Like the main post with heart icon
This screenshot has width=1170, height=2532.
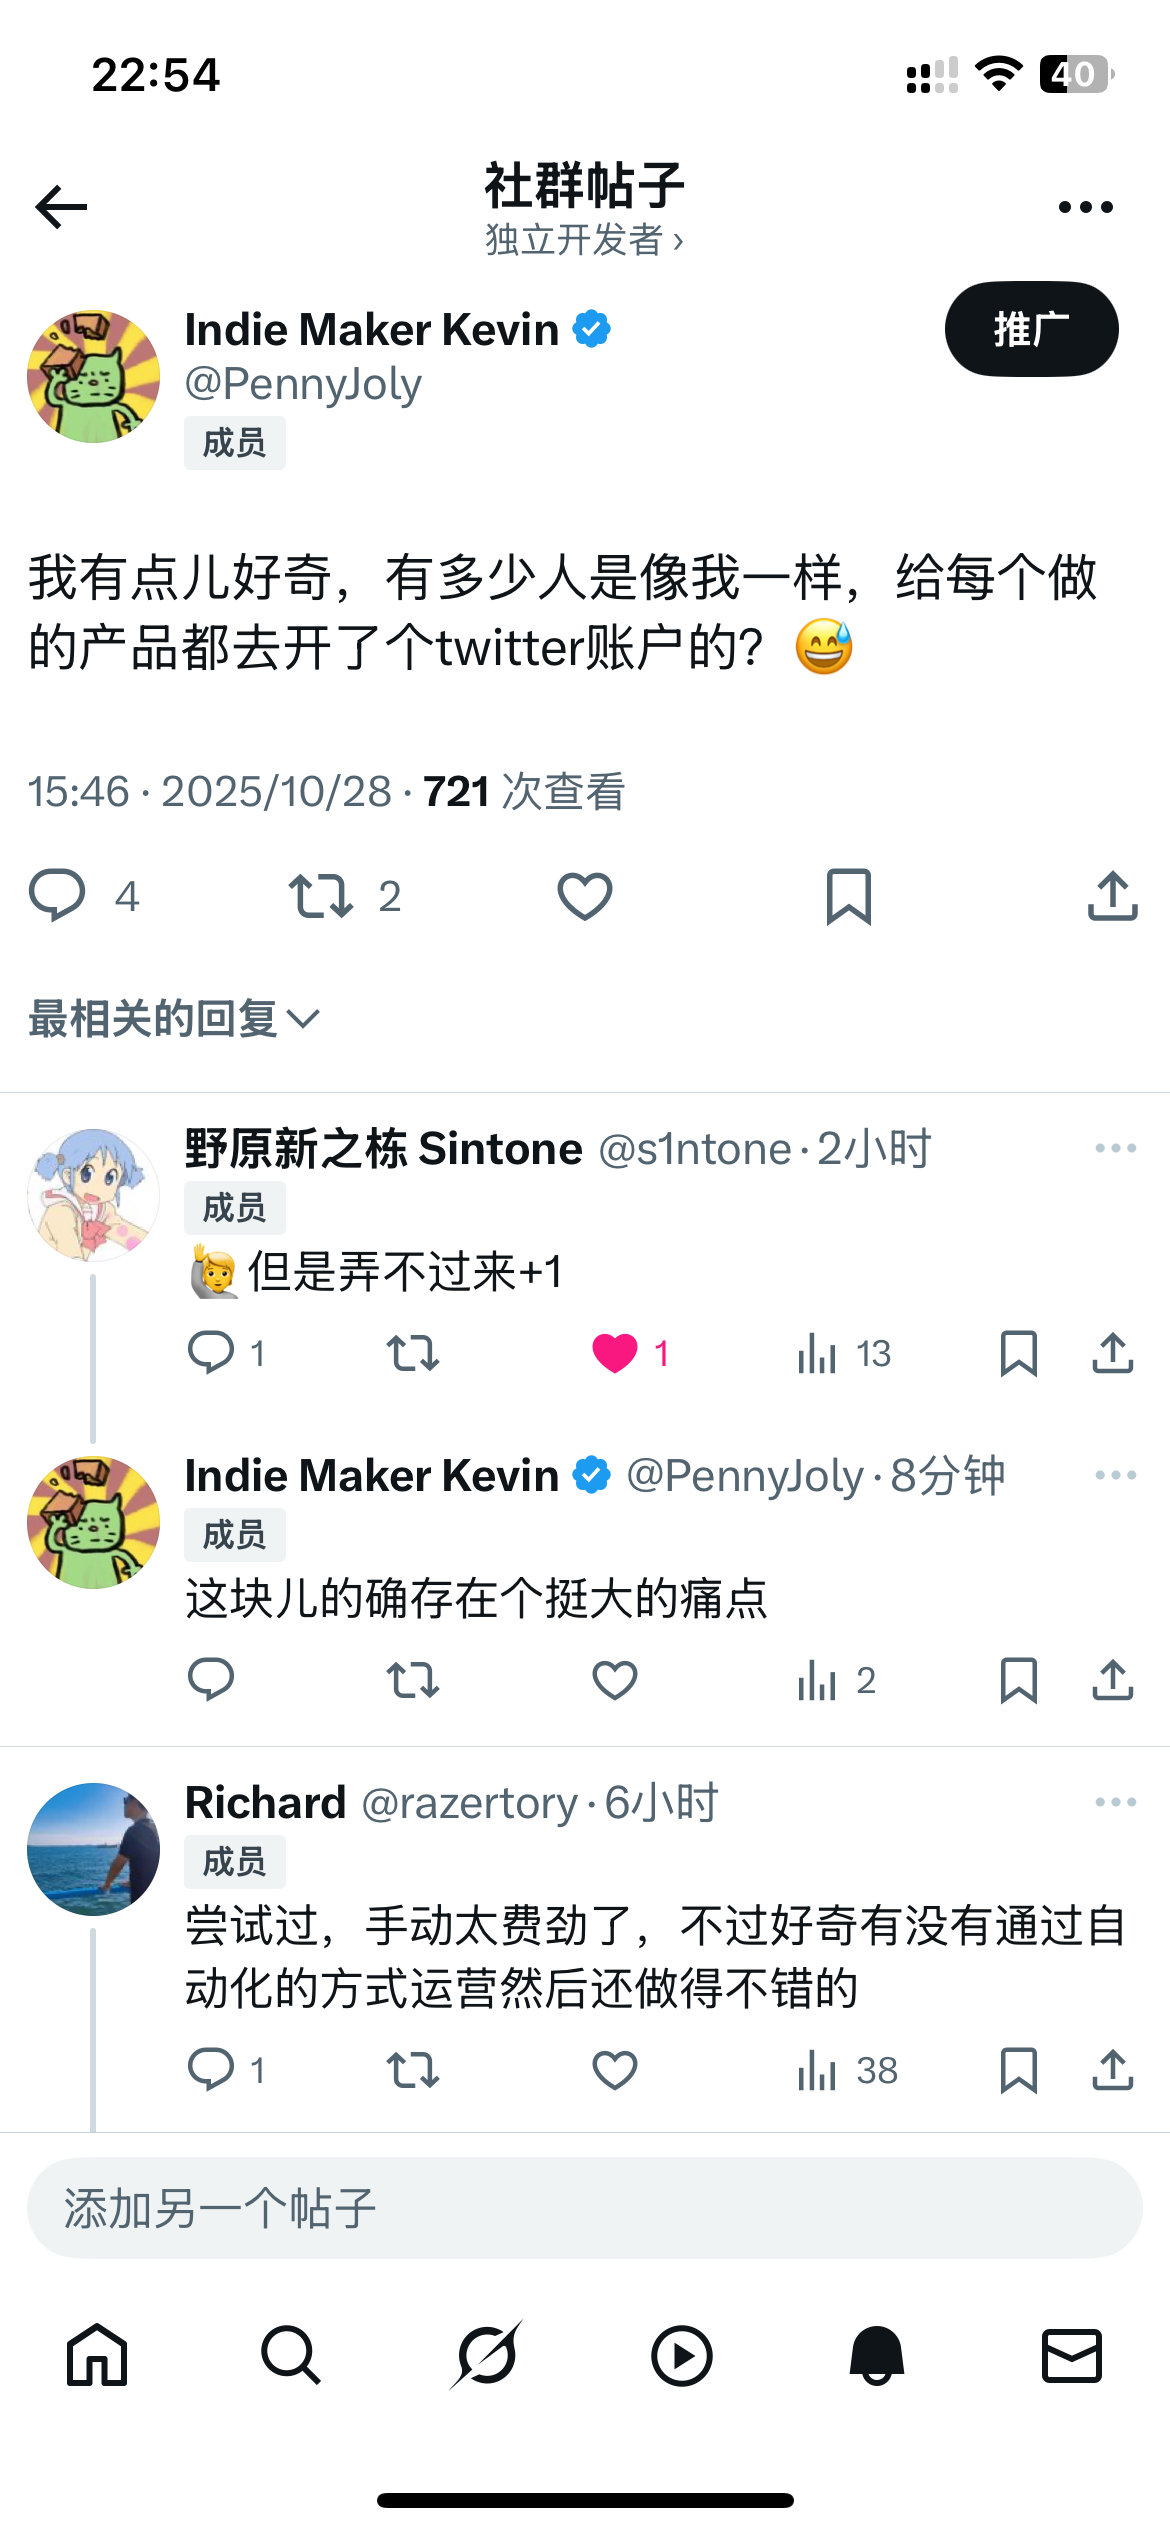click(x=585, y=896)
